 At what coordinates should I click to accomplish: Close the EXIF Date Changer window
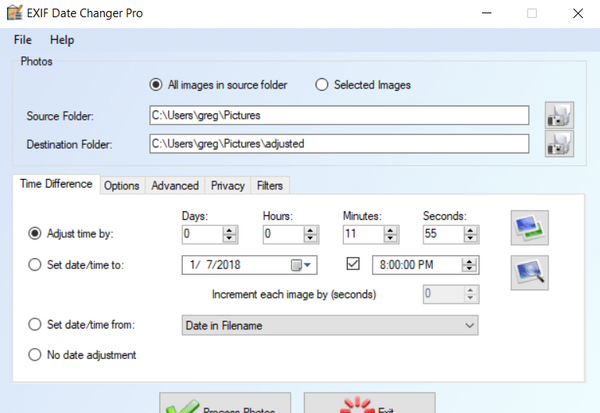click(578, 13)
